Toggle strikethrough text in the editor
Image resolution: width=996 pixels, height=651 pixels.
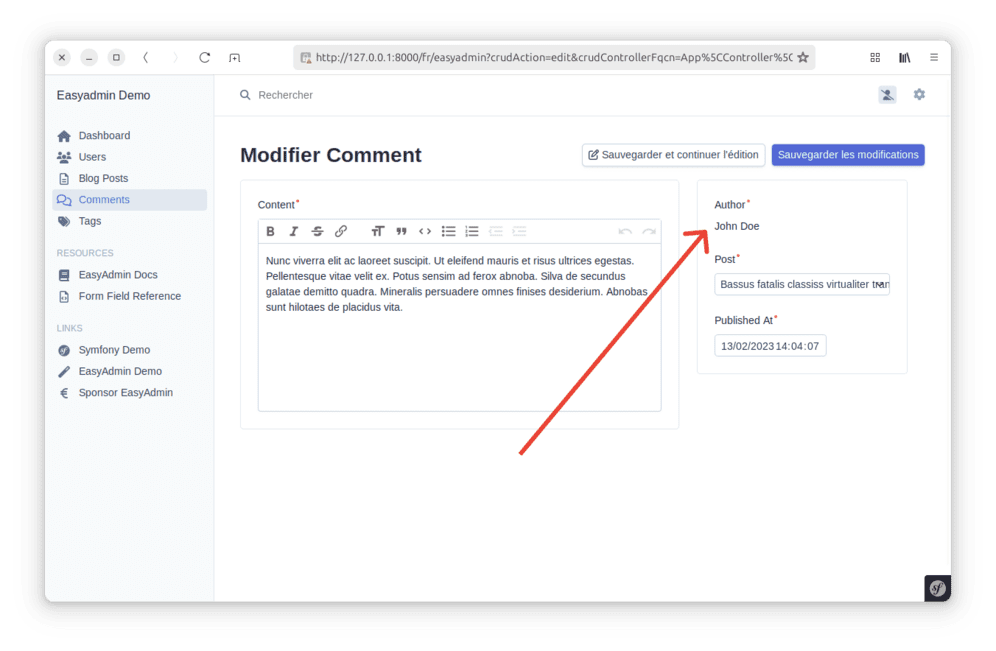coord(317,231)
